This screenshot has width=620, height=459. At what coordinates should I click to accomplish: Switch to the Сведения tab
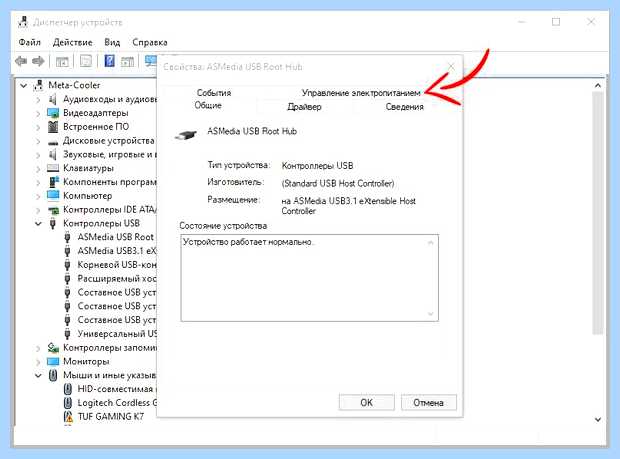pyautogui.click(x=405, y=107)
